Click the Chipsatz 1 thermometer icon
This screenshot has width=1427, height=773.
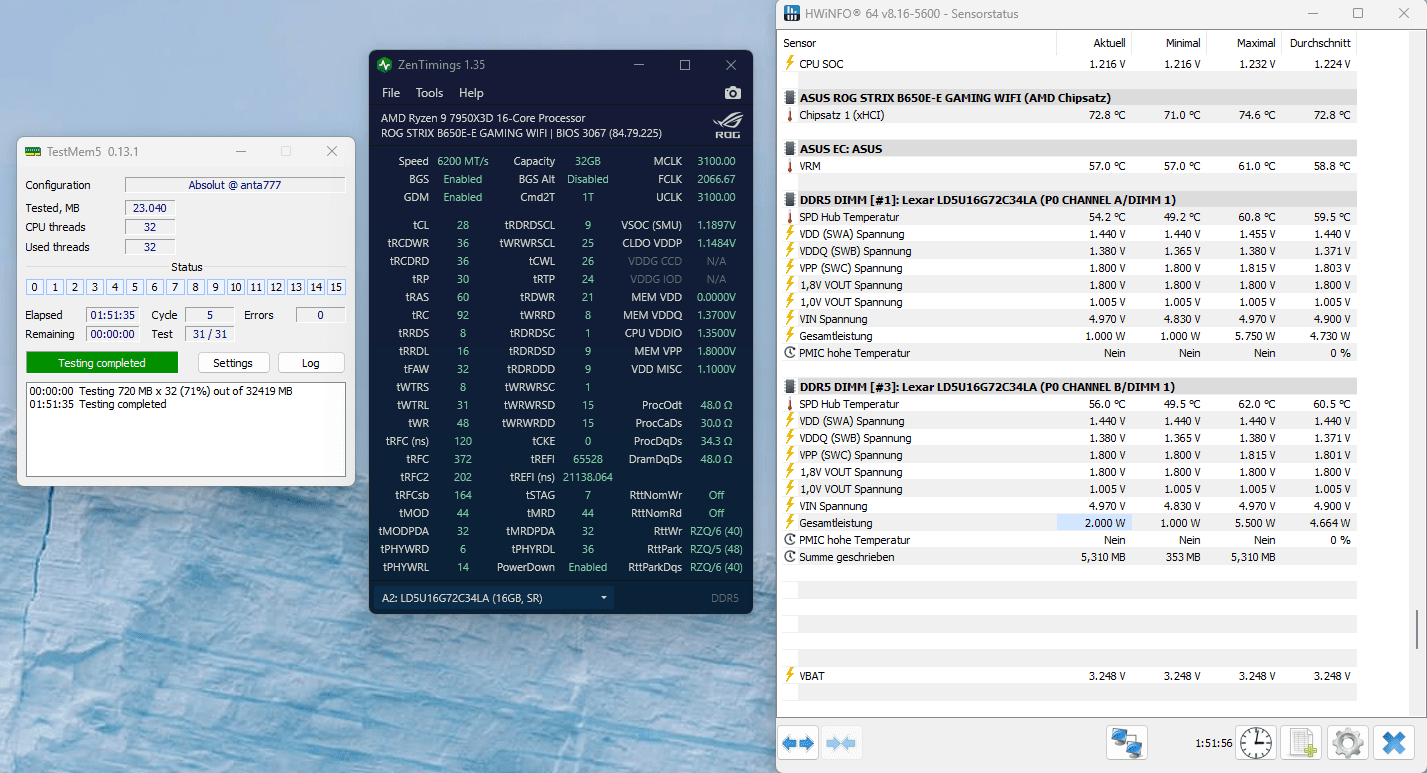[790, 115]
